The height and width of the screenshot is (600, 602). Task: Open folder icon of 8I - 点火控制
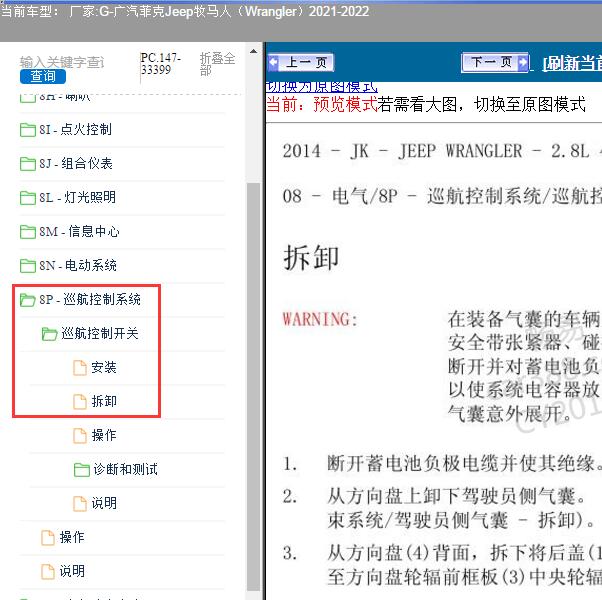(x=28, y=130)
